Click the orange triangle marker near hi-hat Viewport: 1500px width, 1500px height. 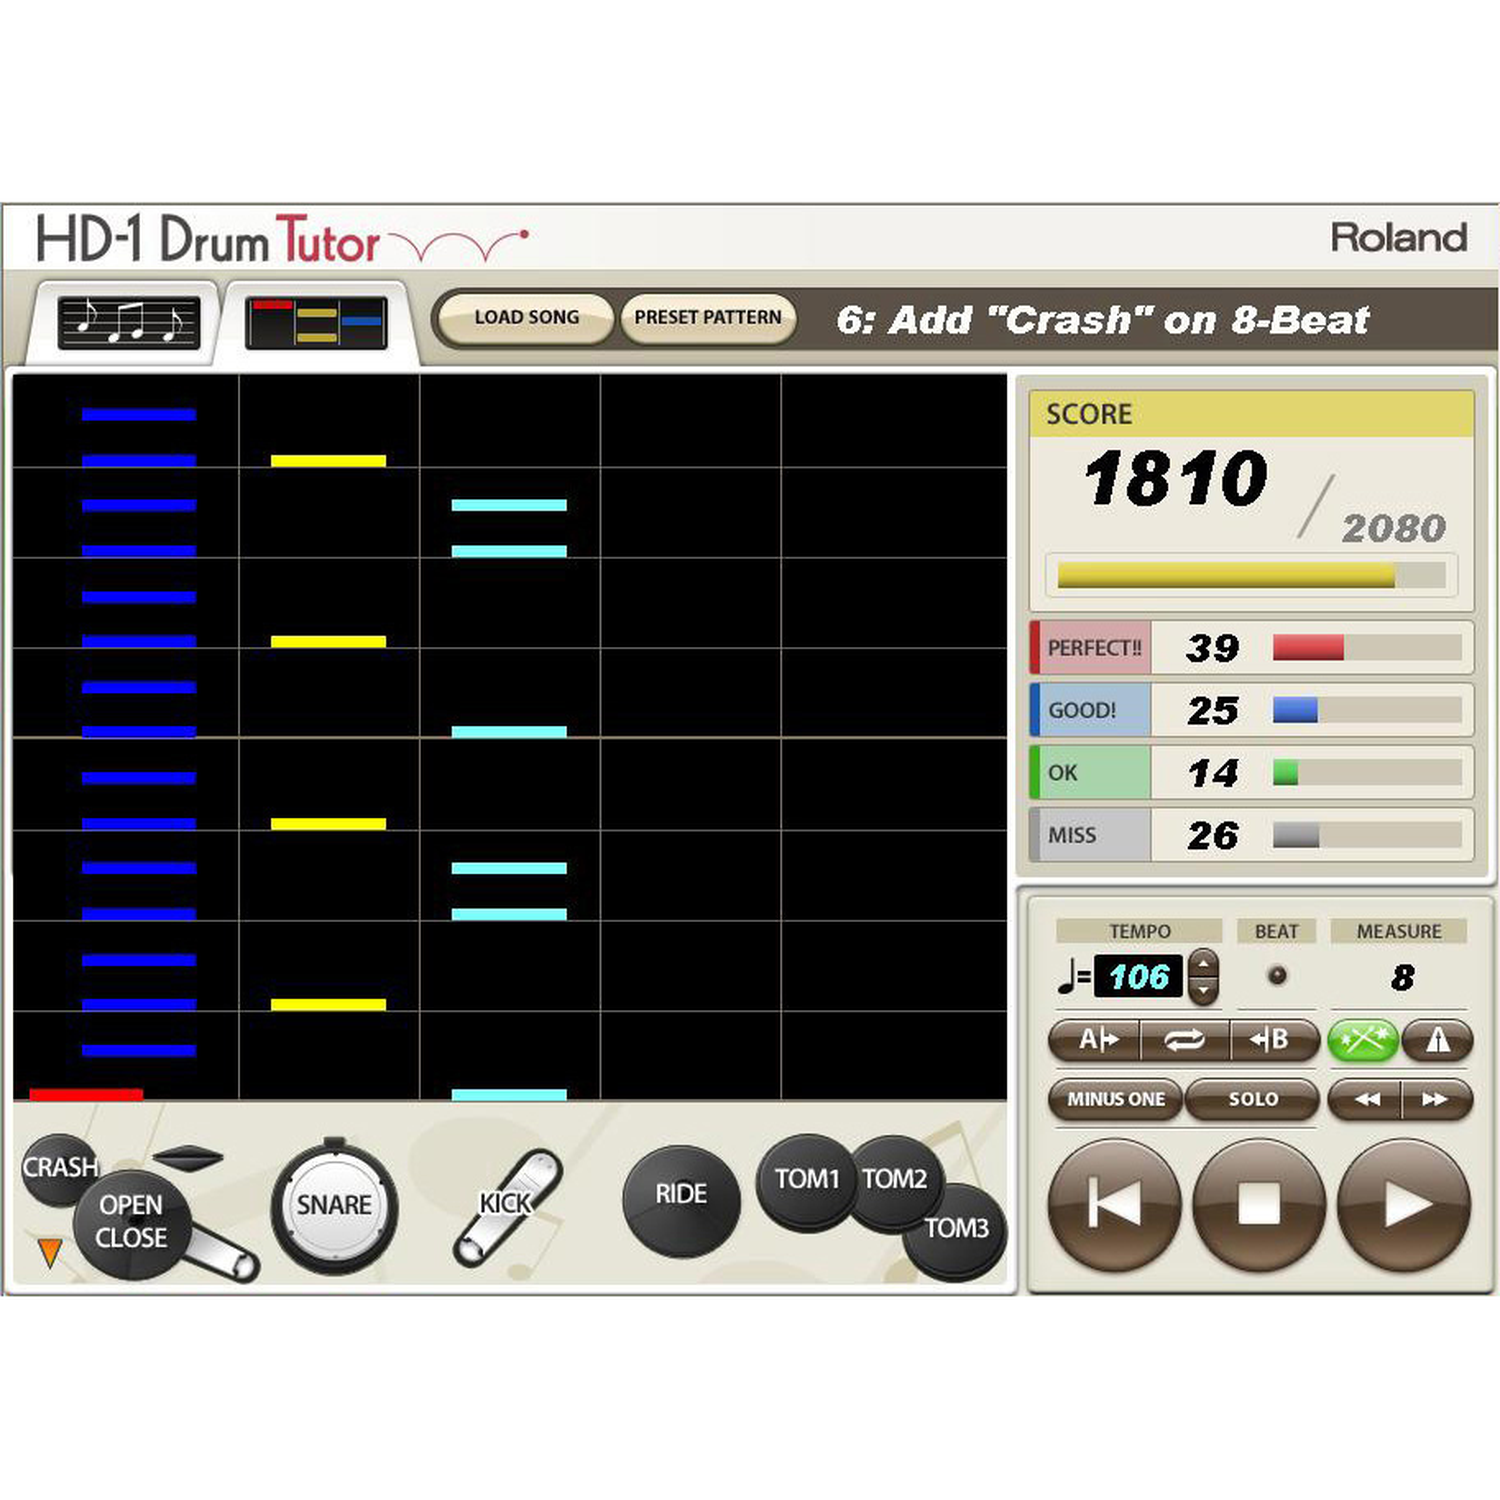coord(49,1252)
